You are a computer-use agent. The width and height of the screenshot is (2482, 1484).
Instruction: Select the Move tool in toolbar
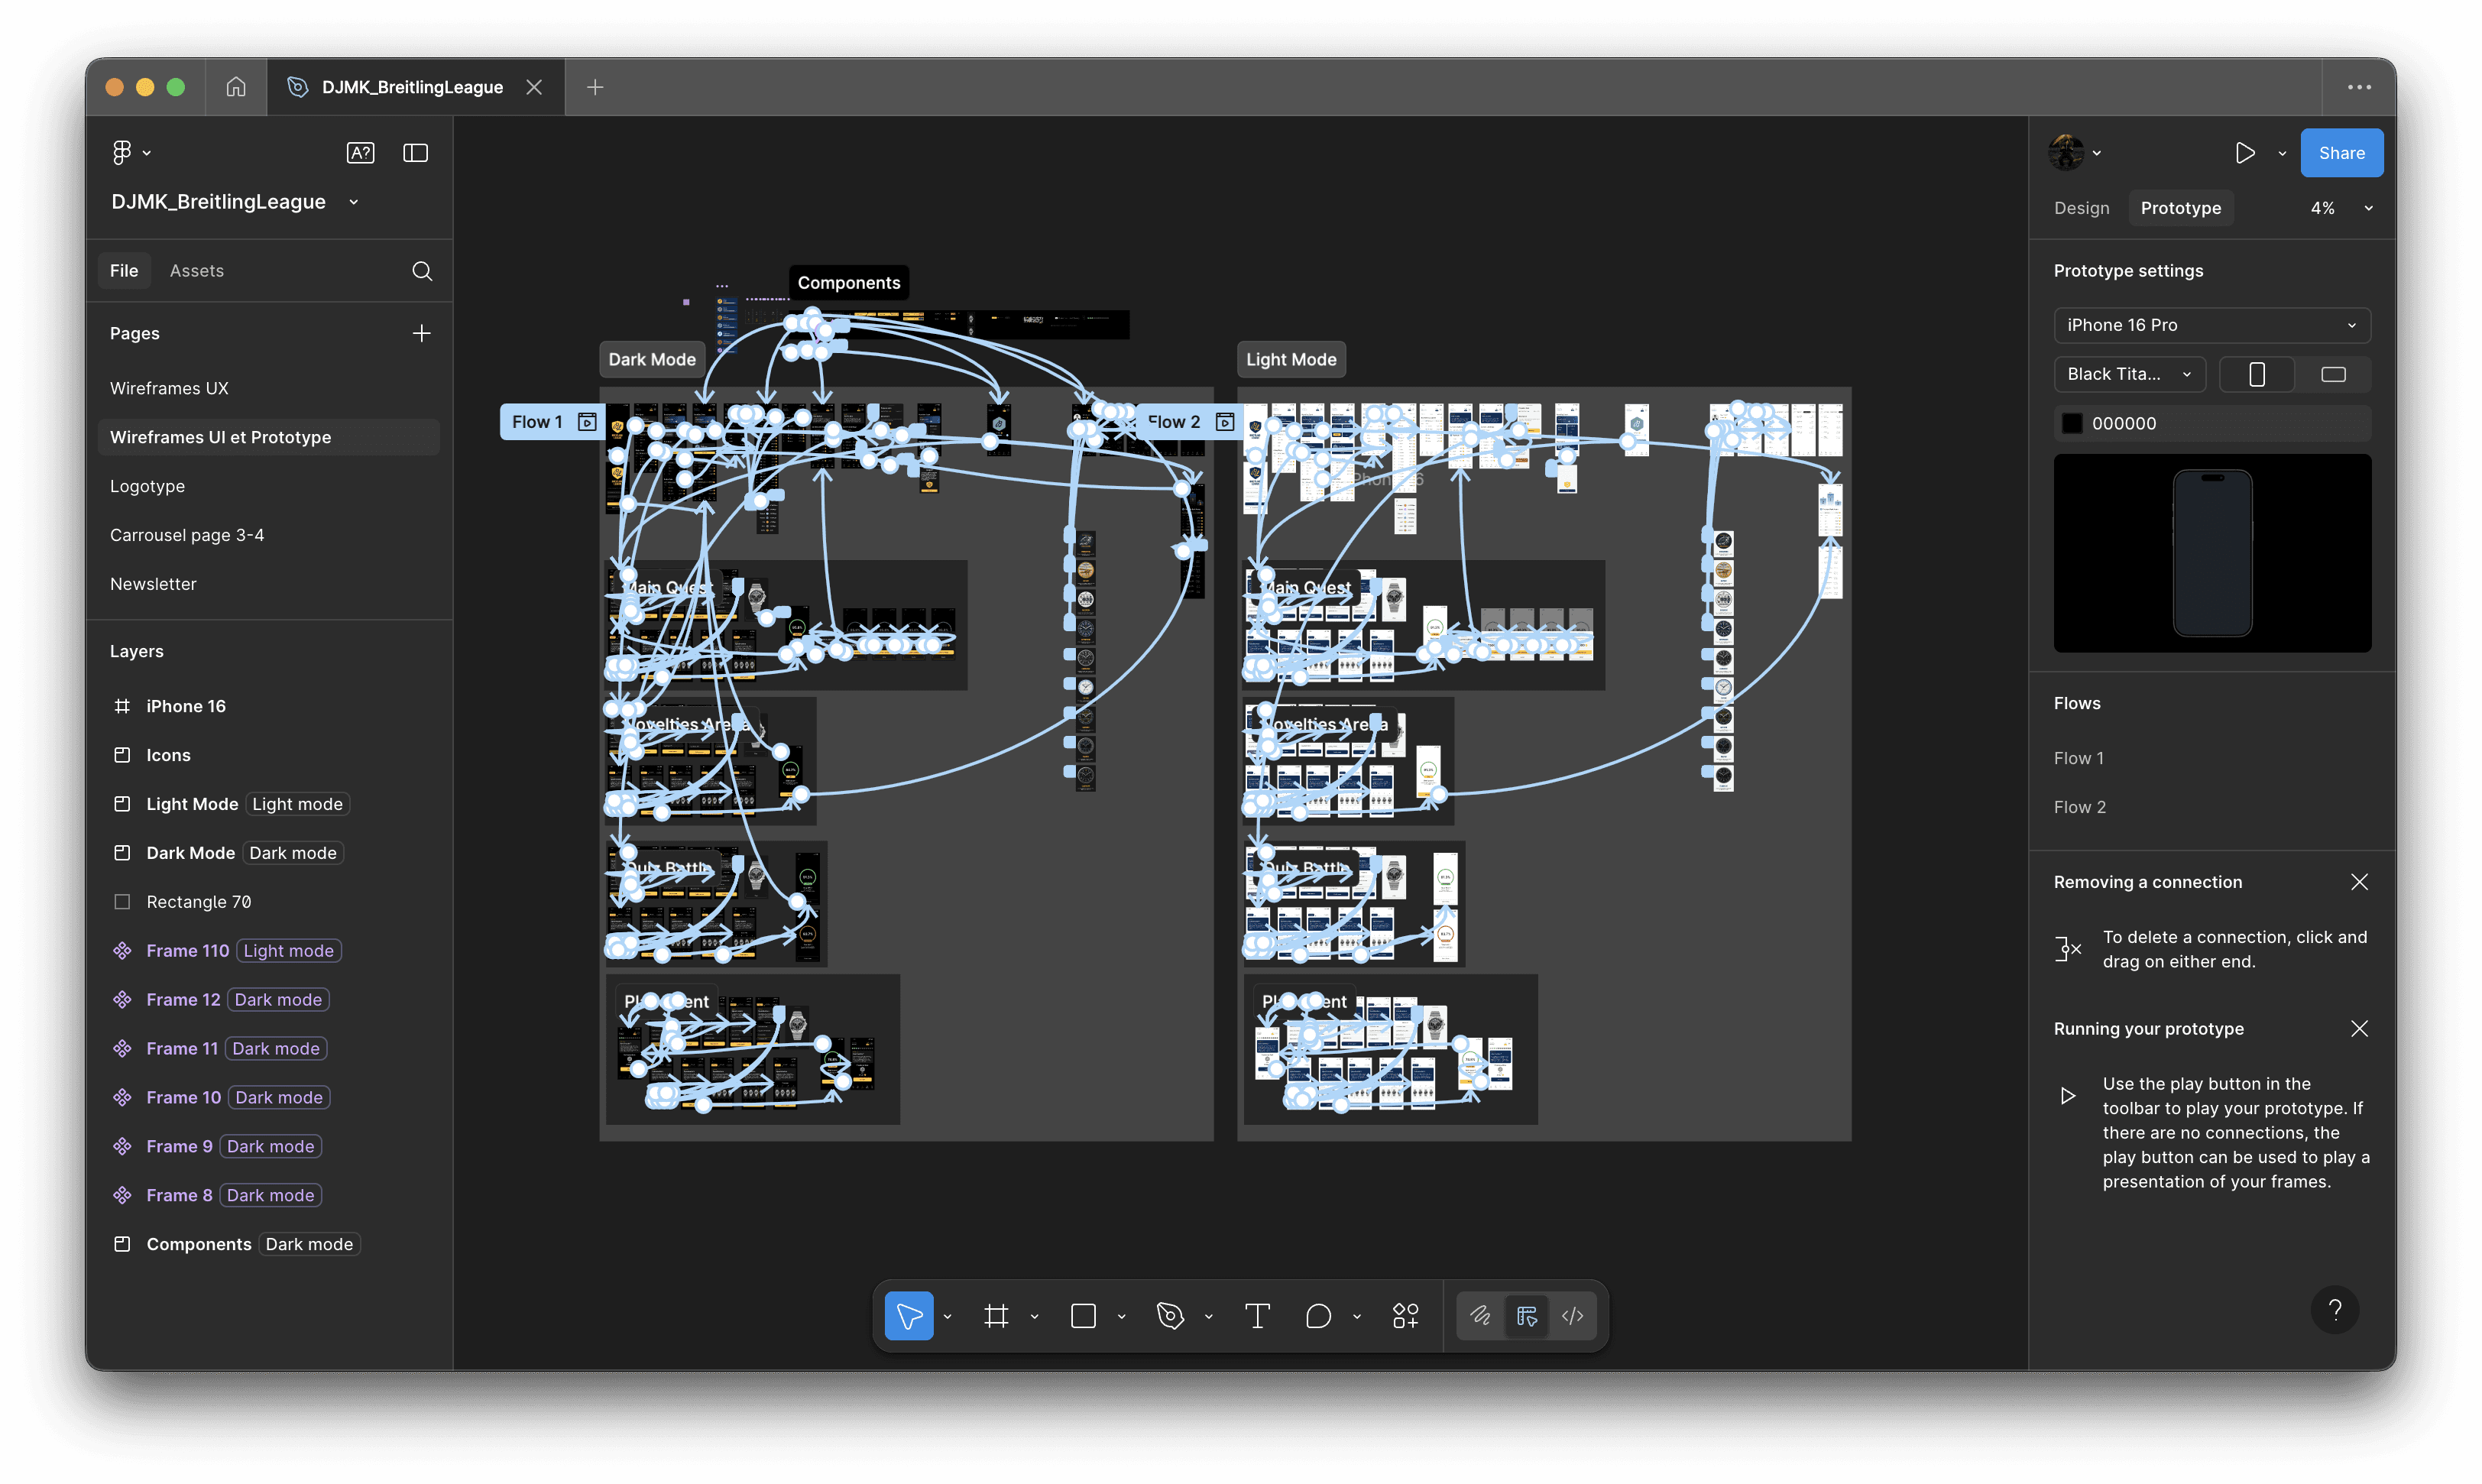(909, 1316)
